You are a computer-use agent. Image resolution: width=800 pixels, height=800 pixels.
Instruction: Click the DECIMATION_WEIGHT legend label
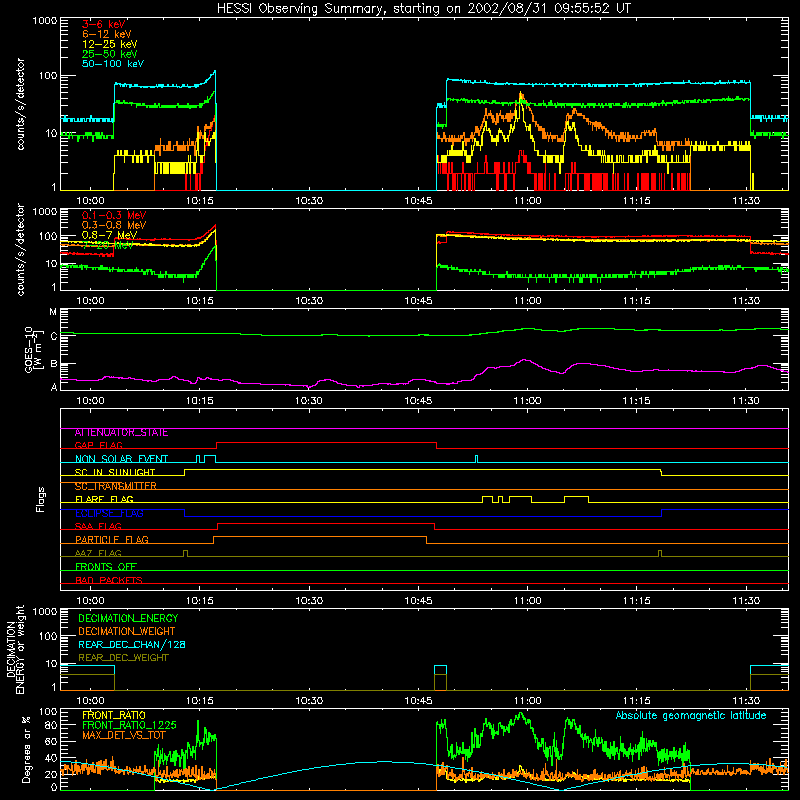coord(127,632)
